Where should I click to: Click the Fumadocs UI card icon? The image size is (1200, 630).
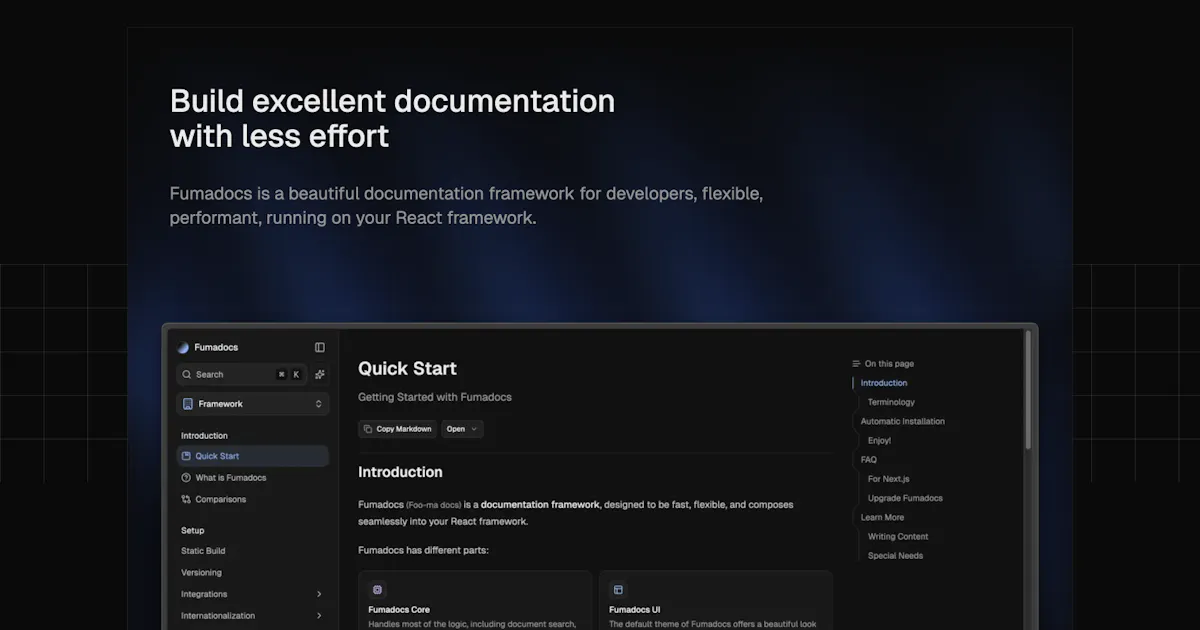[x=618, y=590]
